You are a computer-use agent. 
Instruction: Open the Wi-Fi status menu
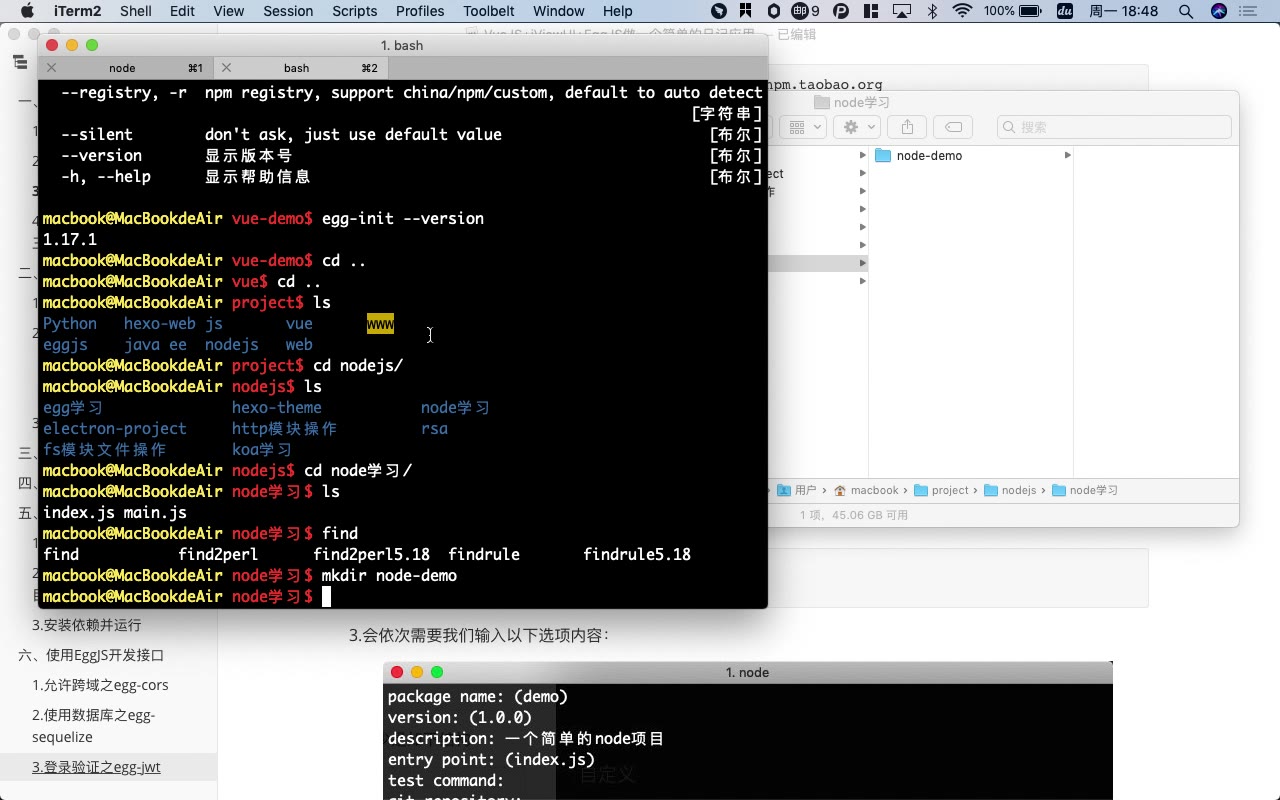(963, 11)
